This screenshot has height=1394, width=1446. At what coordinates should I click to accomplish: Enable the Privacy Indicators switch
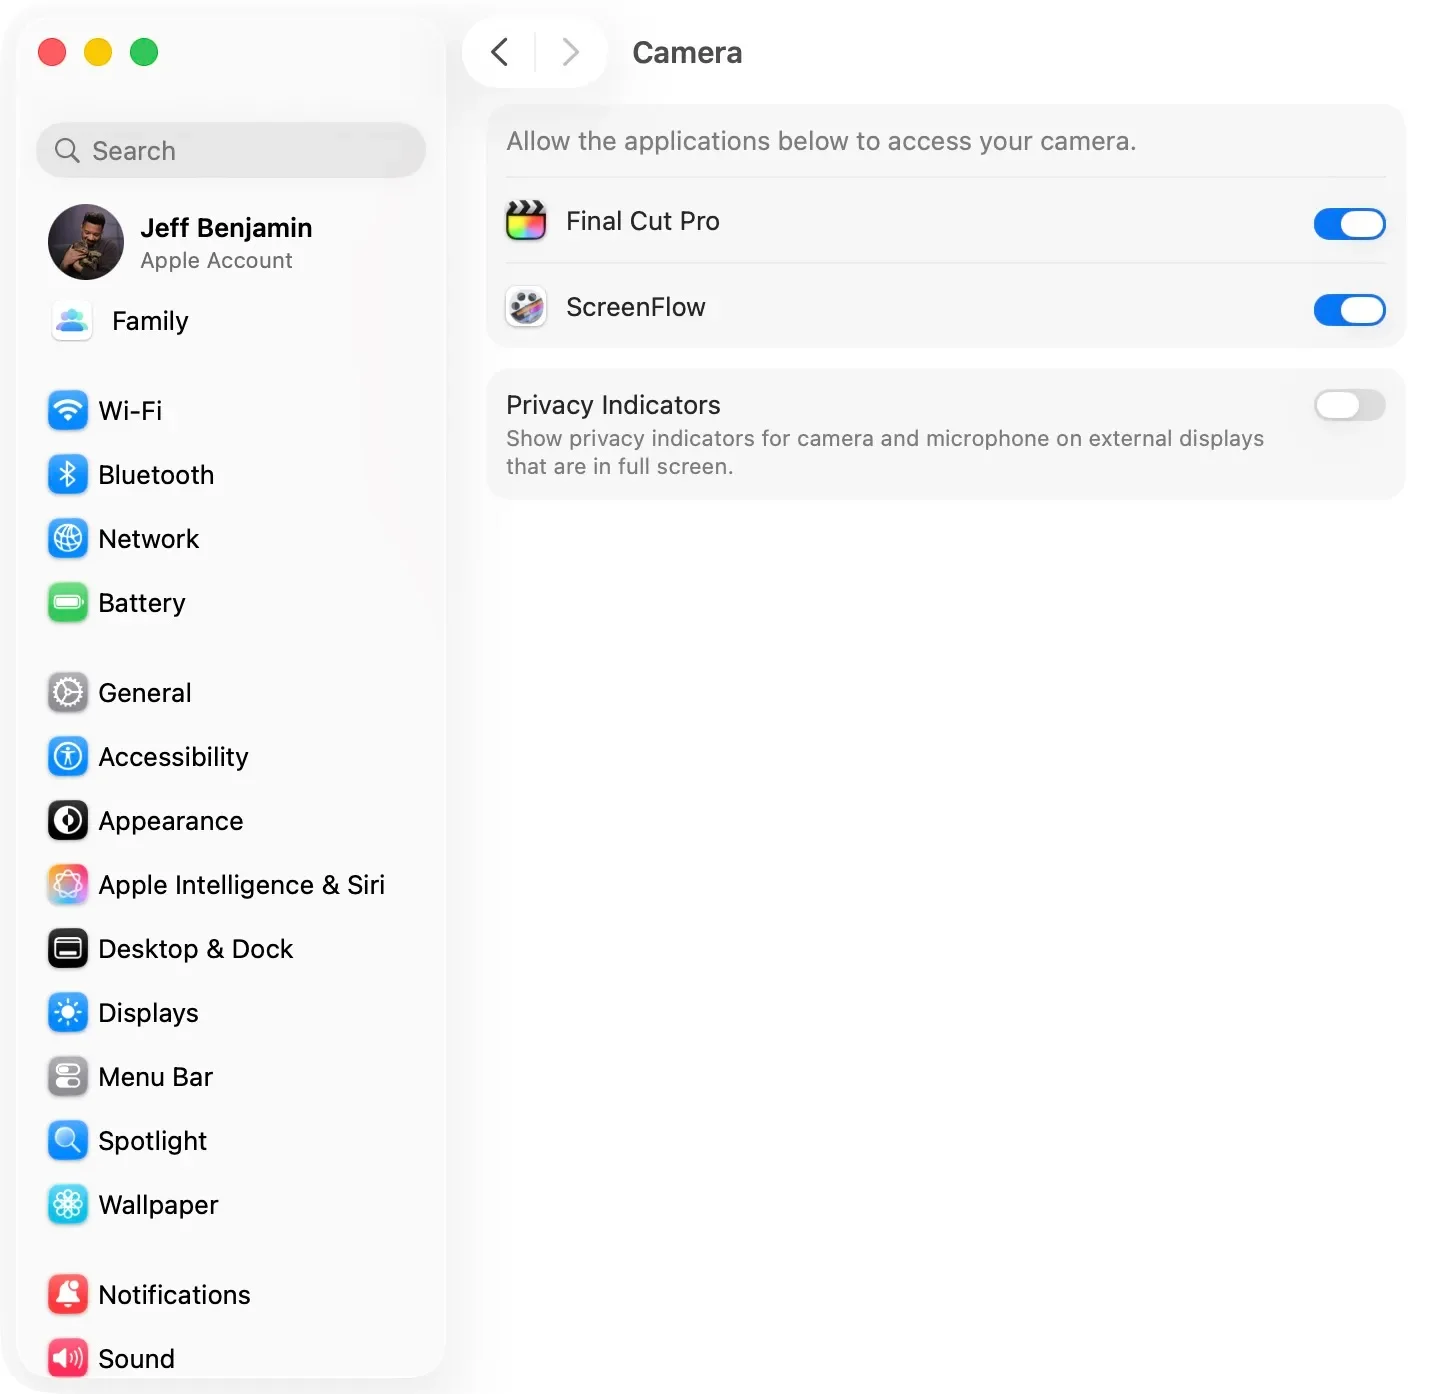[x=1349, y=405]
